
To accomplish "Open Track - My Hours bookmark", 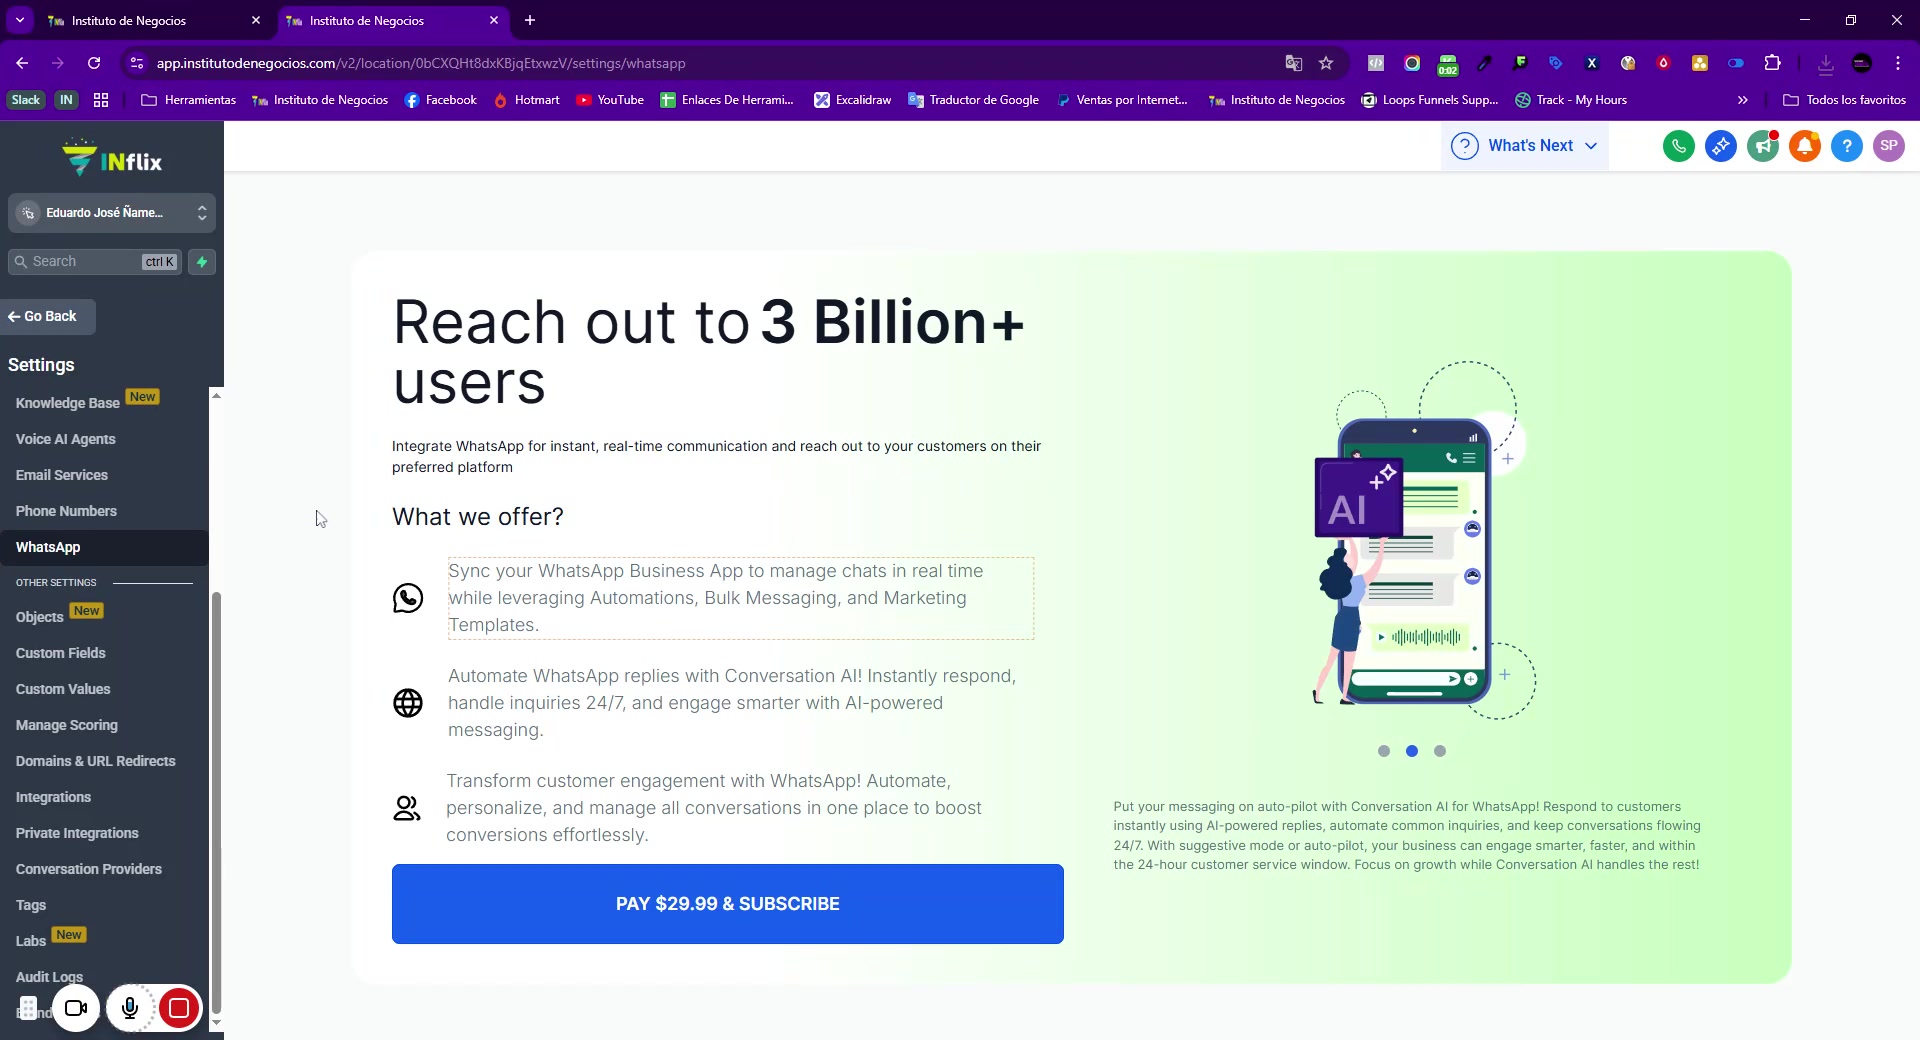I will click(x=1571, y=100).
